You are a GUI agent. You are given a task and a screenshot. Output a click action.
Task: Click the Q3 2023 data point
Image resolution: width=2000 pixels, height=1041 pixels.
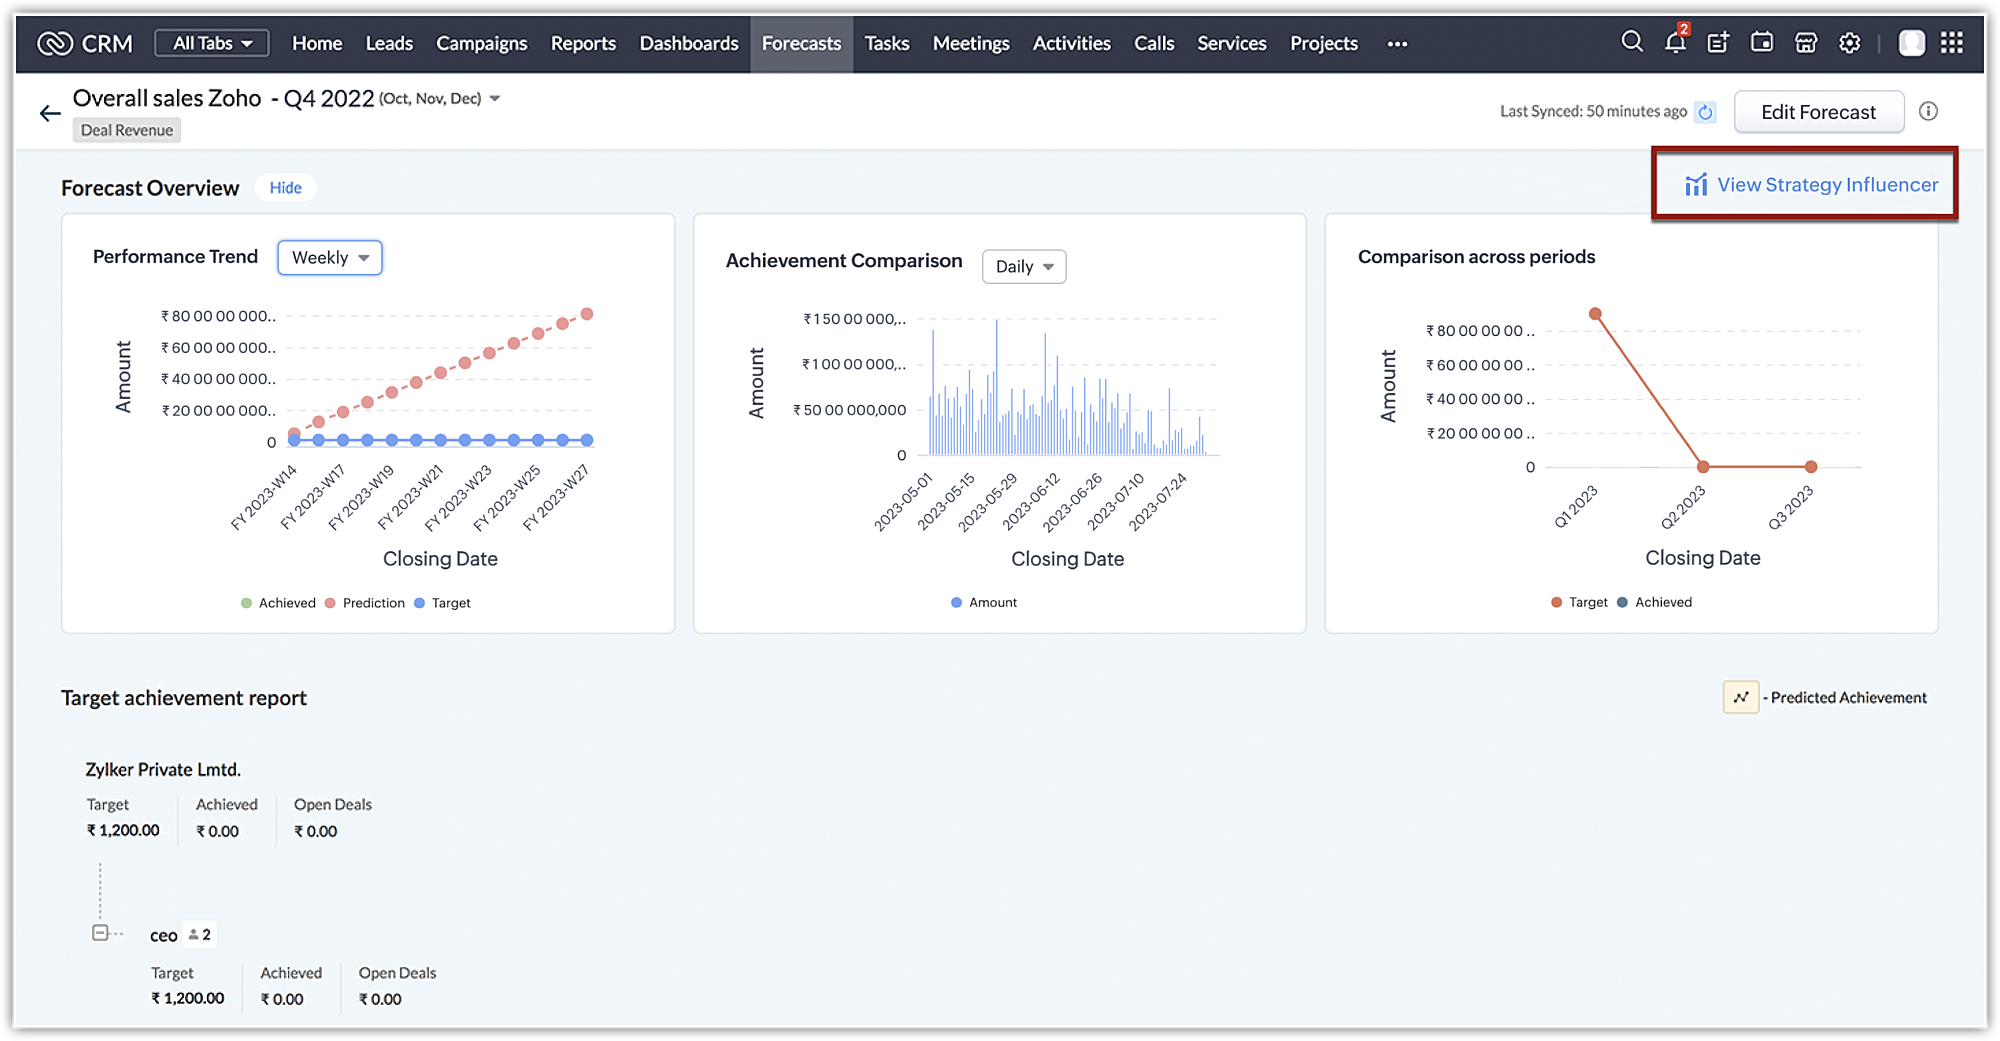(x=1811, y=467)
